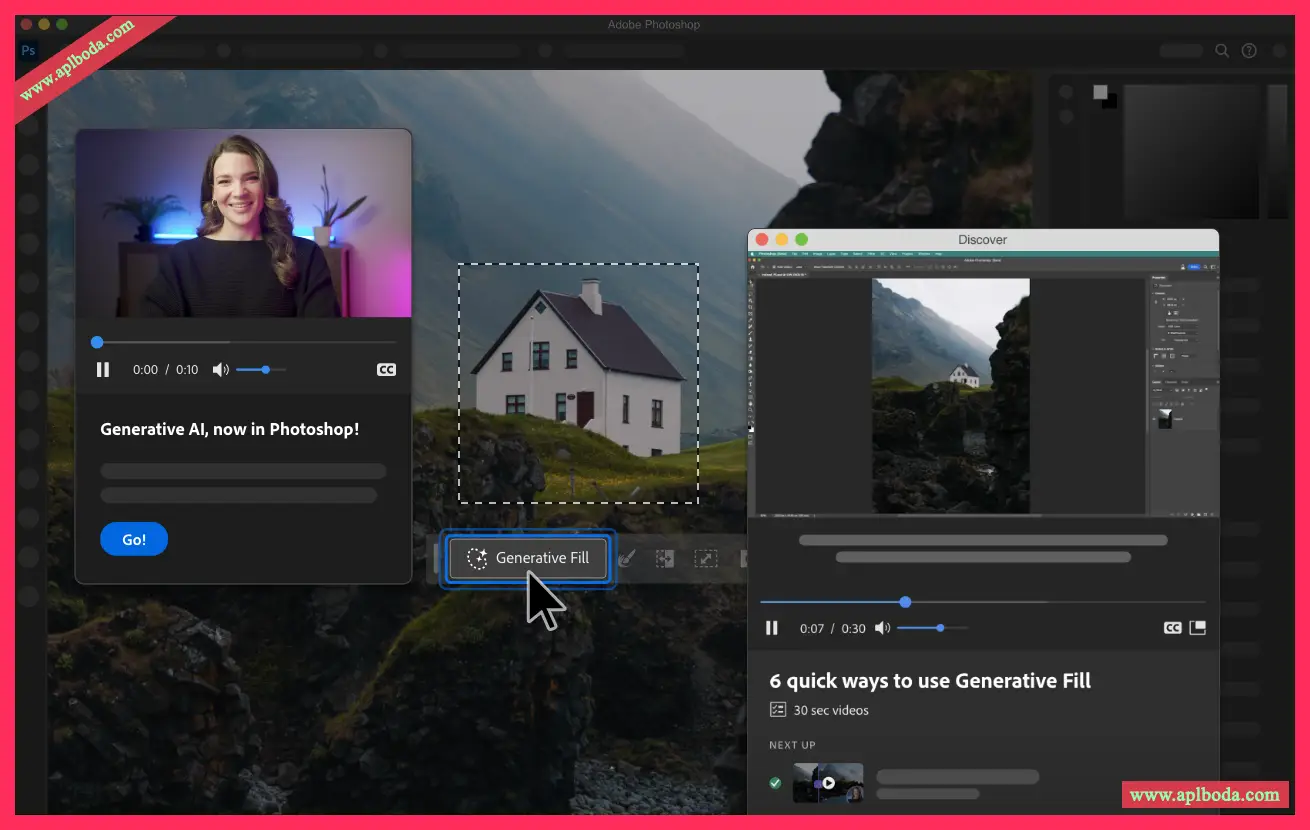Click the foreground color swatch
The height and width of the screenshot is (830, 1310).
(x=1100, y=93)
